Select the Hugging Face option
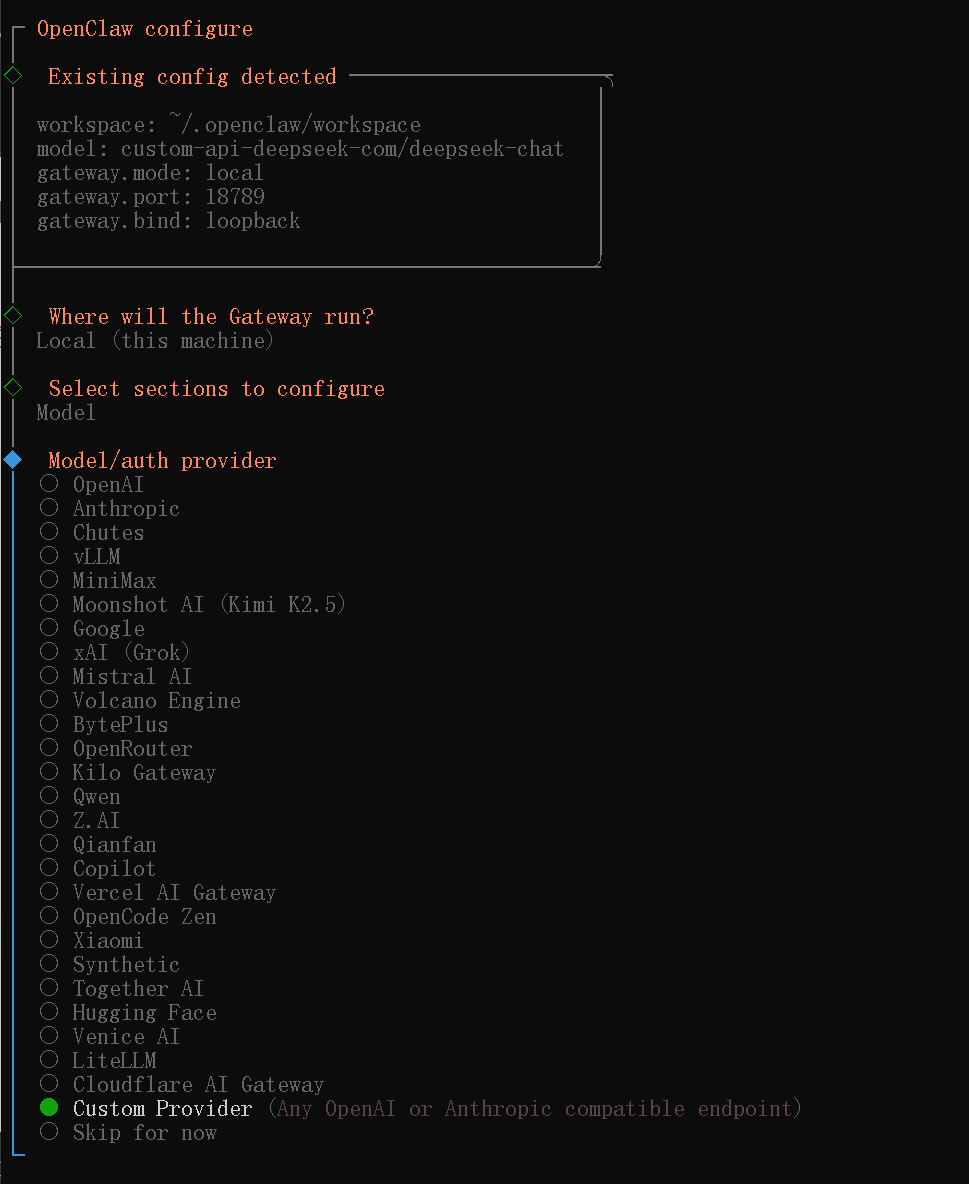The image size is (969, 1184). tap(128, 1013)
